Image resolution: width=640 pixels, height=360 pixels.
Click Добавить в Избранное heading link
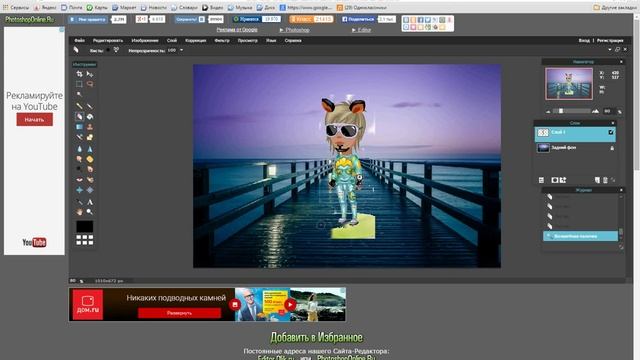316,338
